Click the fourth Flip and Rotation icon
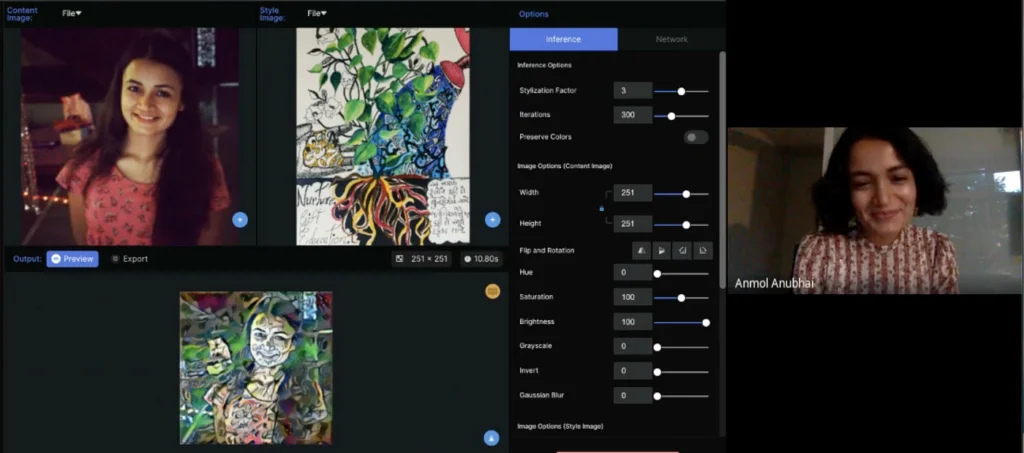Image resolution: width=1024 pixels, height=453 pixels. [x=703, y=250]
